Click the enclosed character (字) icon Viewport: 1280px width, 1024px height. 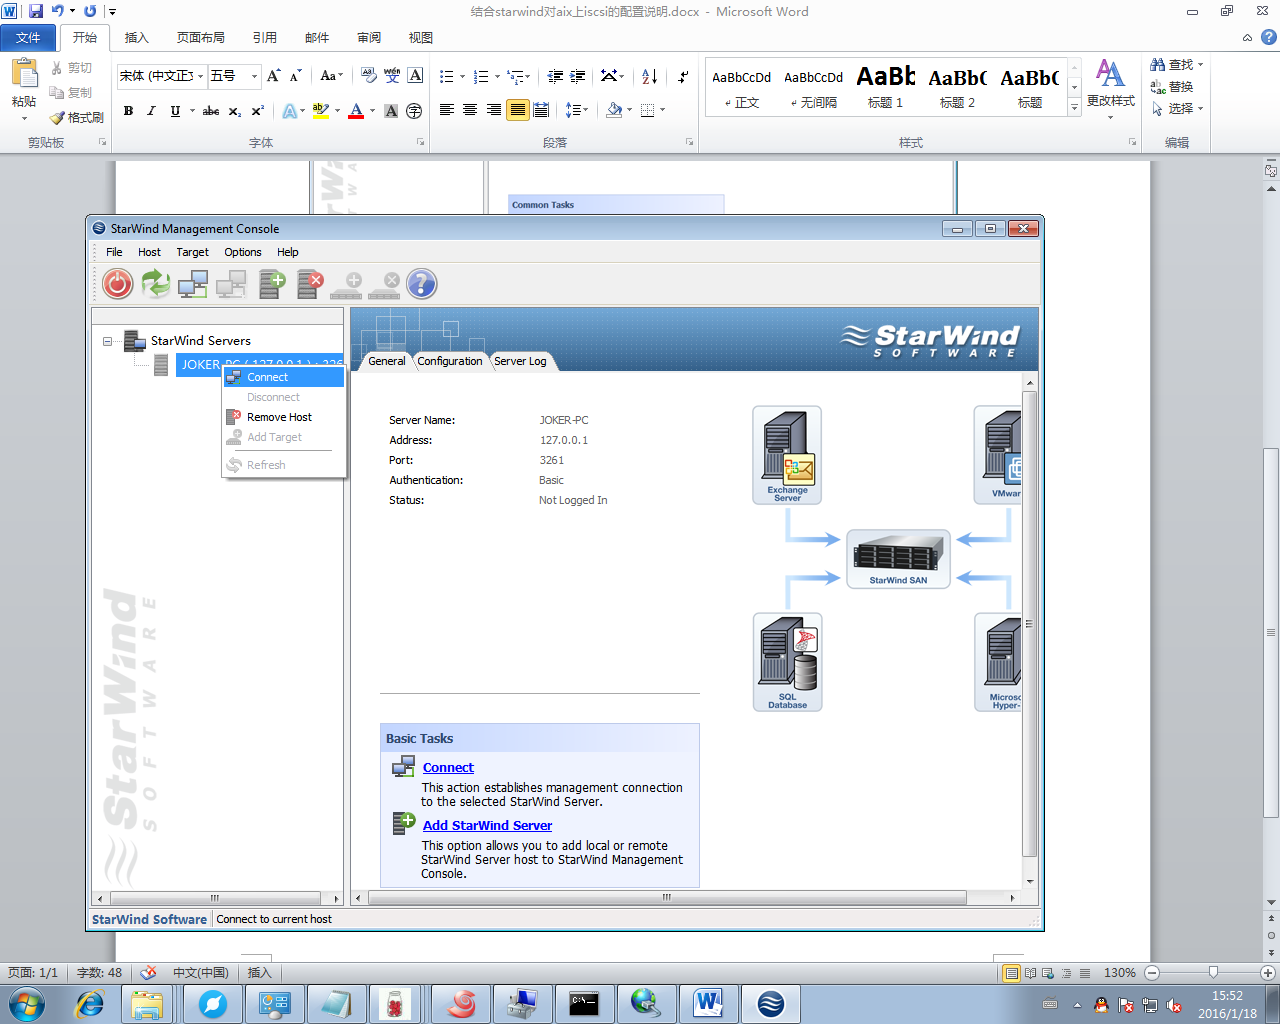coord(414,111)
